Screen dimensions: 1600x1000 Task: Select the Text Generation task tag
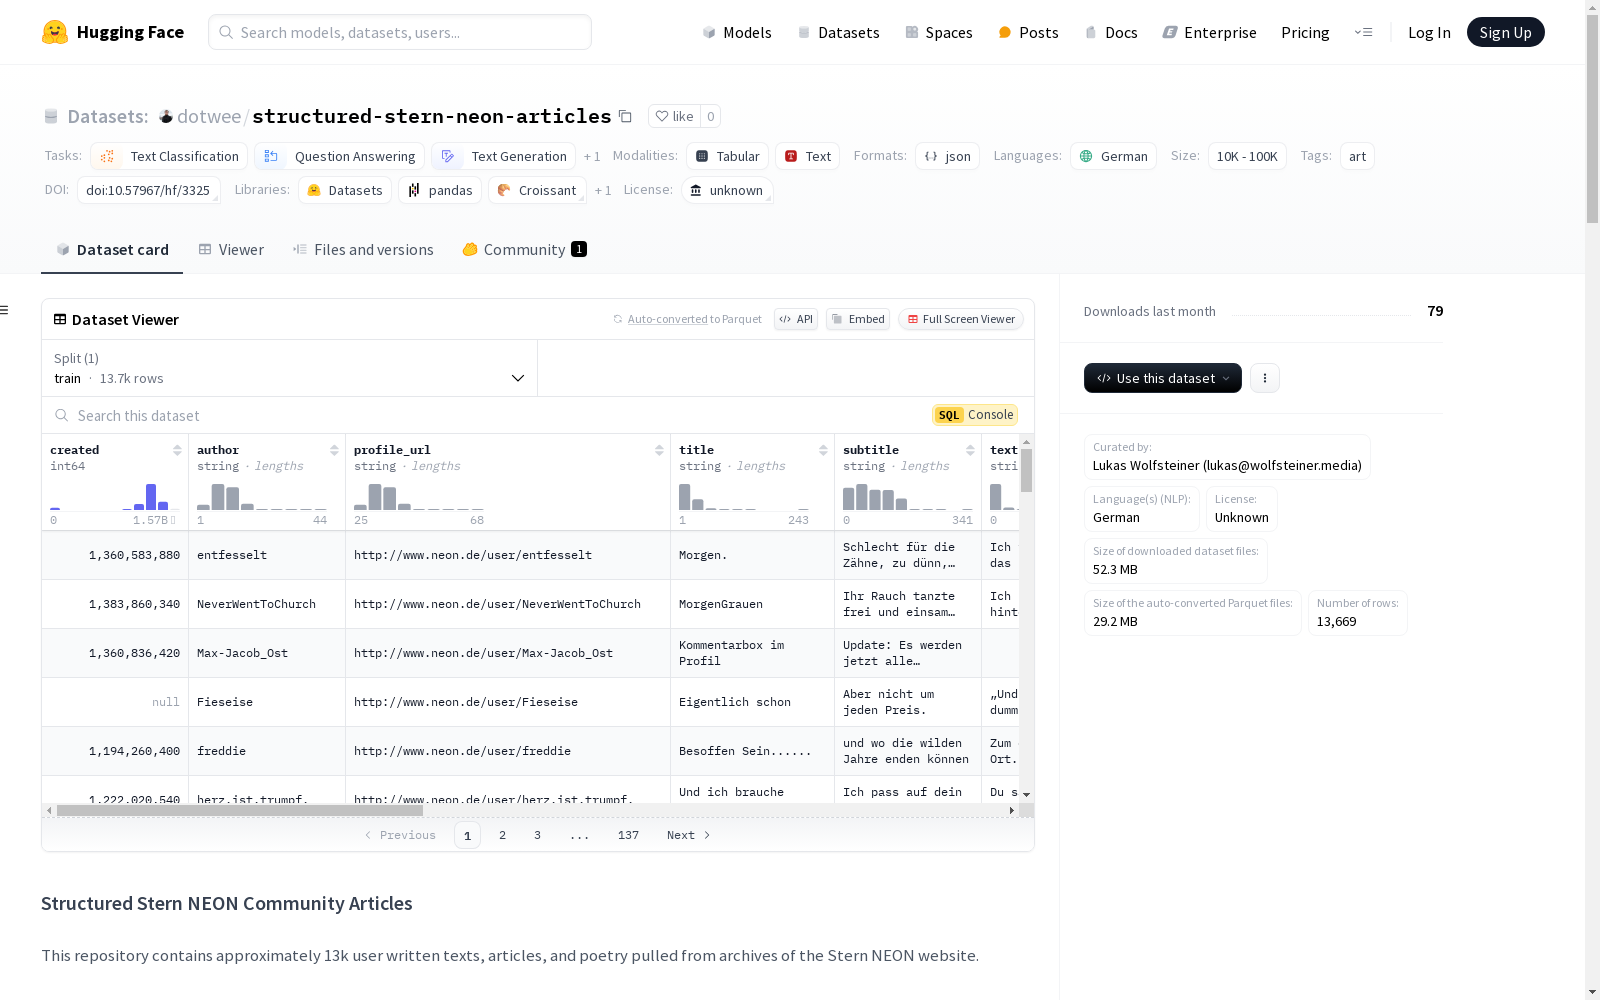tap(504, 156)
